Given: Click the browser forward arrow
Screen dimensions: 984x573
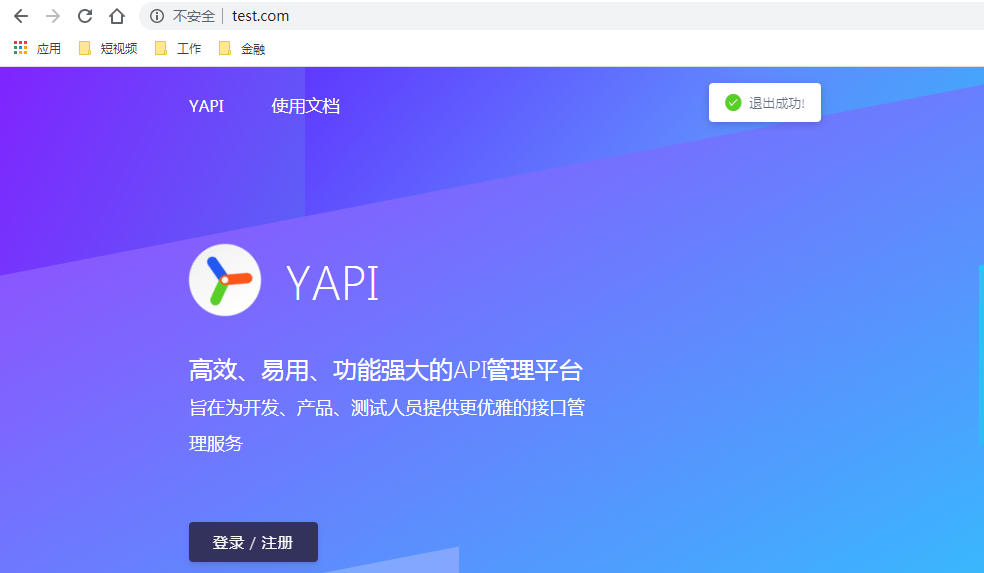Looking at the screenshot, I should [53, 16].
